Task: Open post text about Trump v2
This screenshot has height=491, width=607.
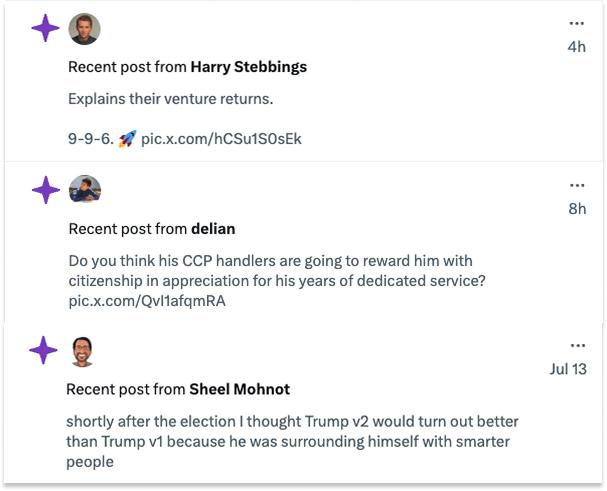Action: [x=292, y=441]
